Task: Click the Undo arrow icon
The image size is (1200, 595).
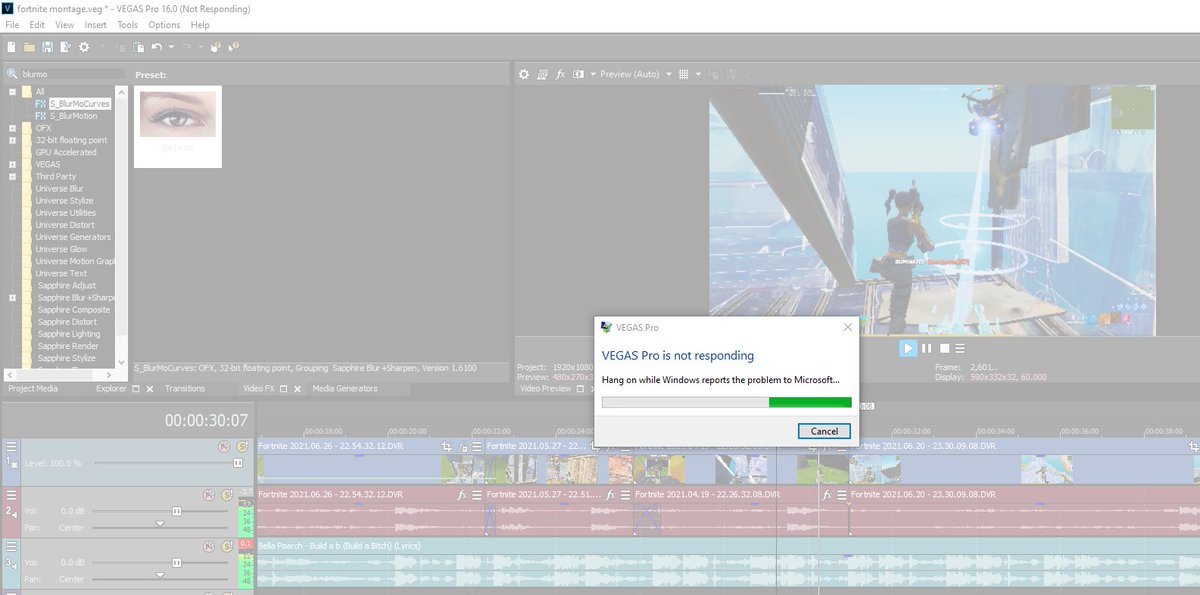Action: click(x=156, y=47)
